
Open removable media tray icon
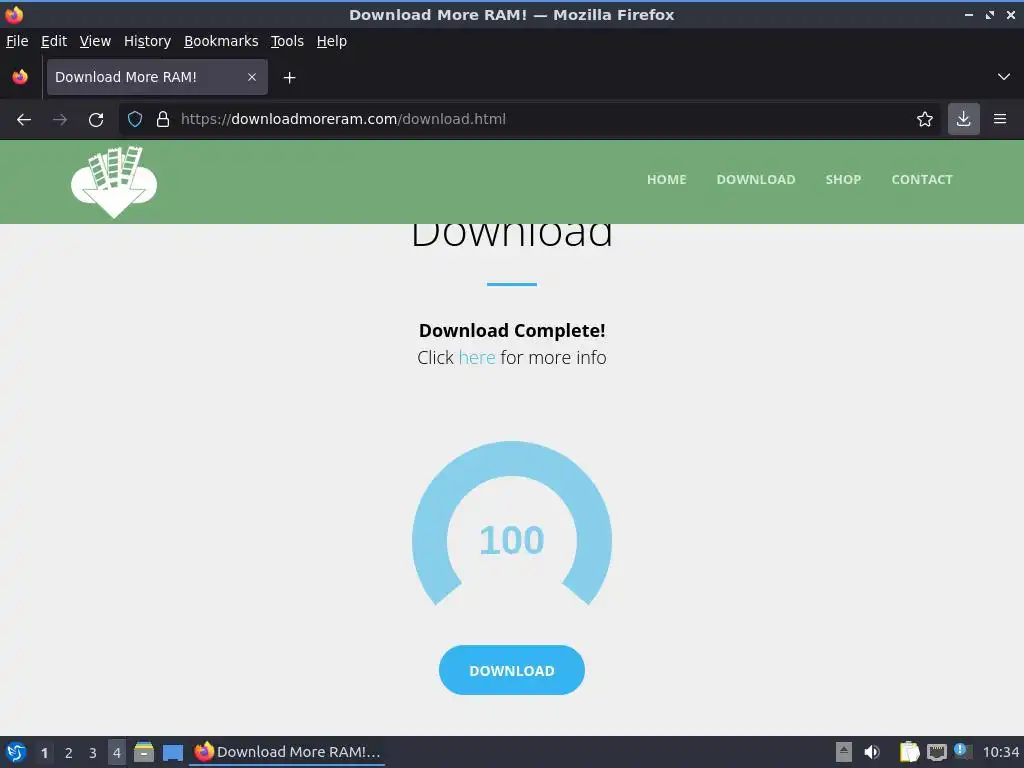[844, 752]
